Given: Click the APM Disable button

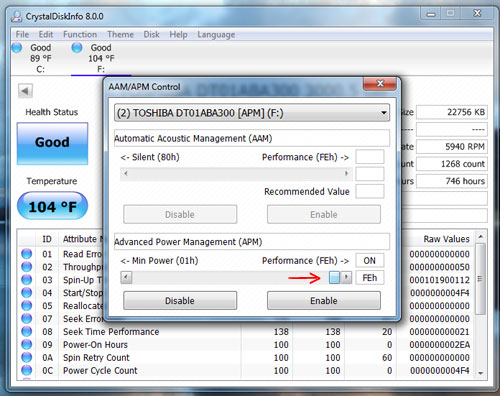Looking at the screenshot, I should 180,301.
